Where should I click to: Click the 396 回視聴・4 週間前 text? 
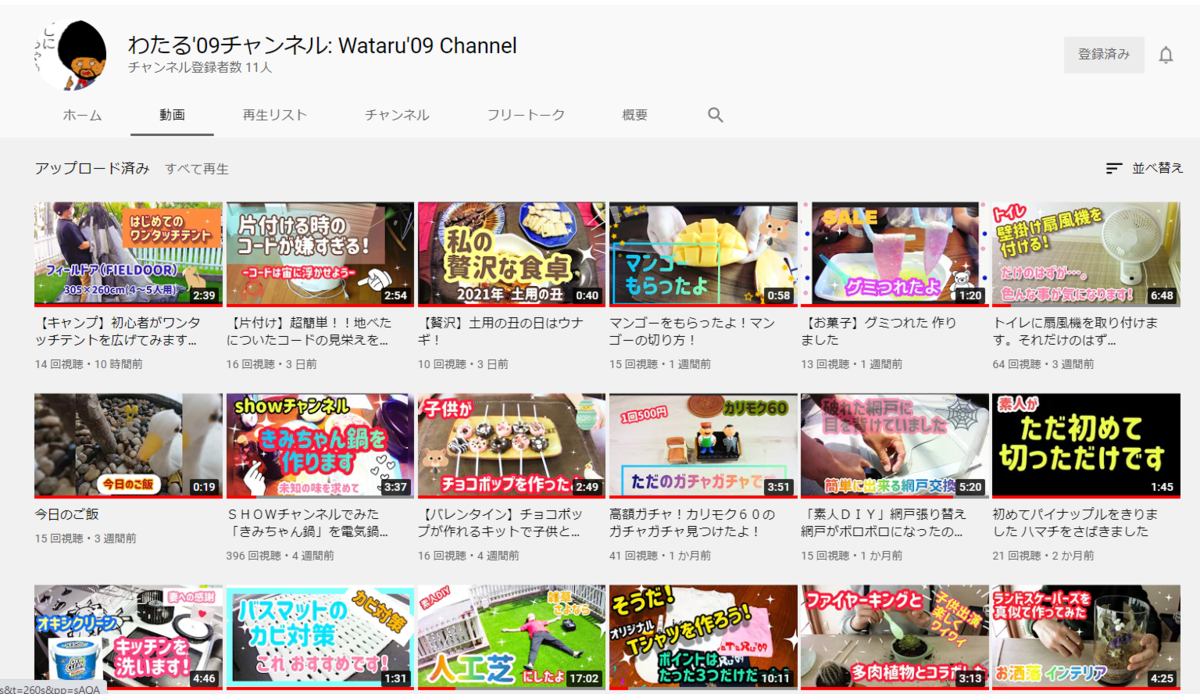[281, 556]
